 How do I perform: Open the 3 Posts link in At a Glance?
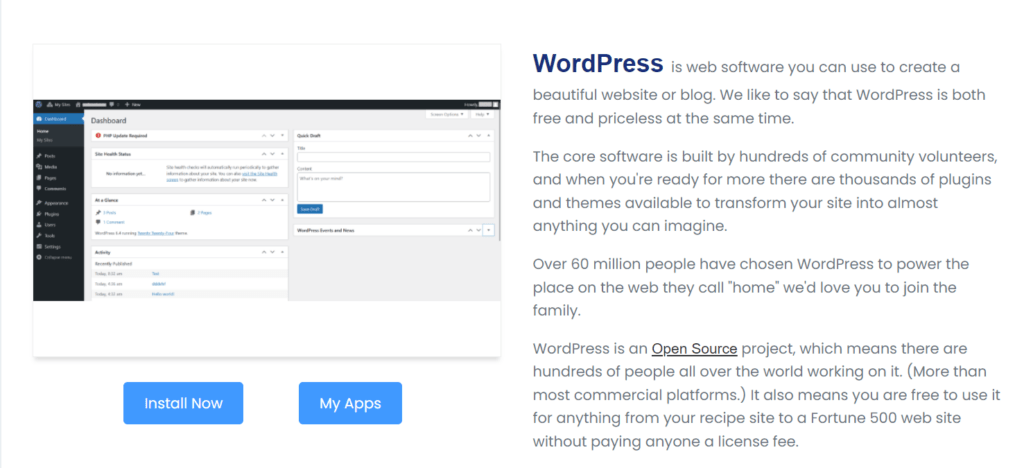click(x=109, y=213)
